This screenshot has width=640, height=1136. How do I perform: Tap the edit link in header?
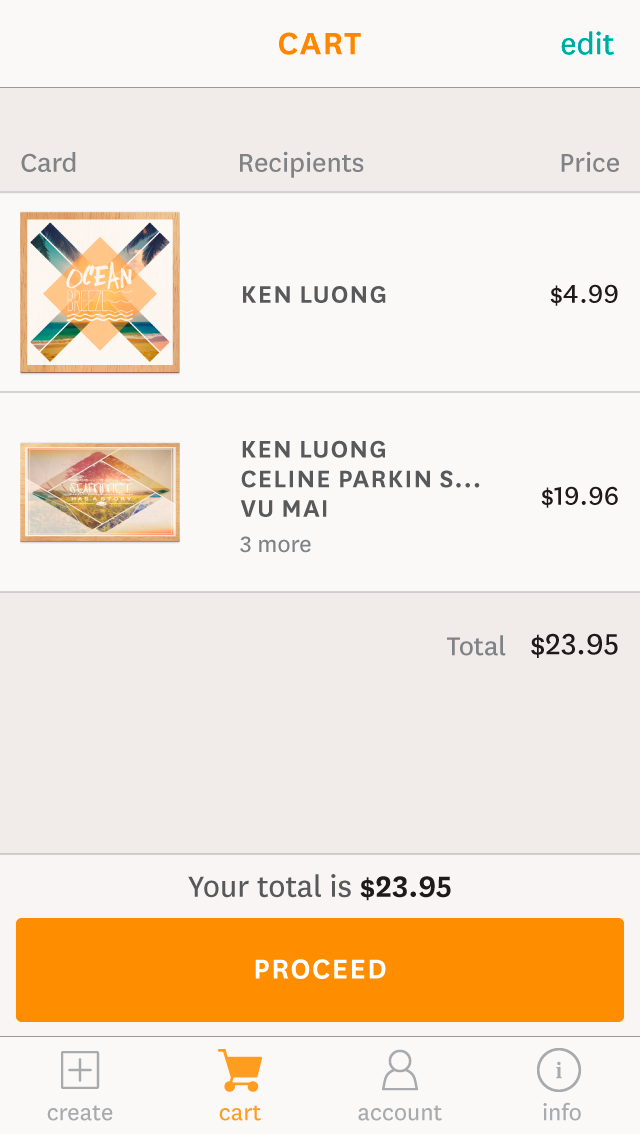tap(587, 44)
